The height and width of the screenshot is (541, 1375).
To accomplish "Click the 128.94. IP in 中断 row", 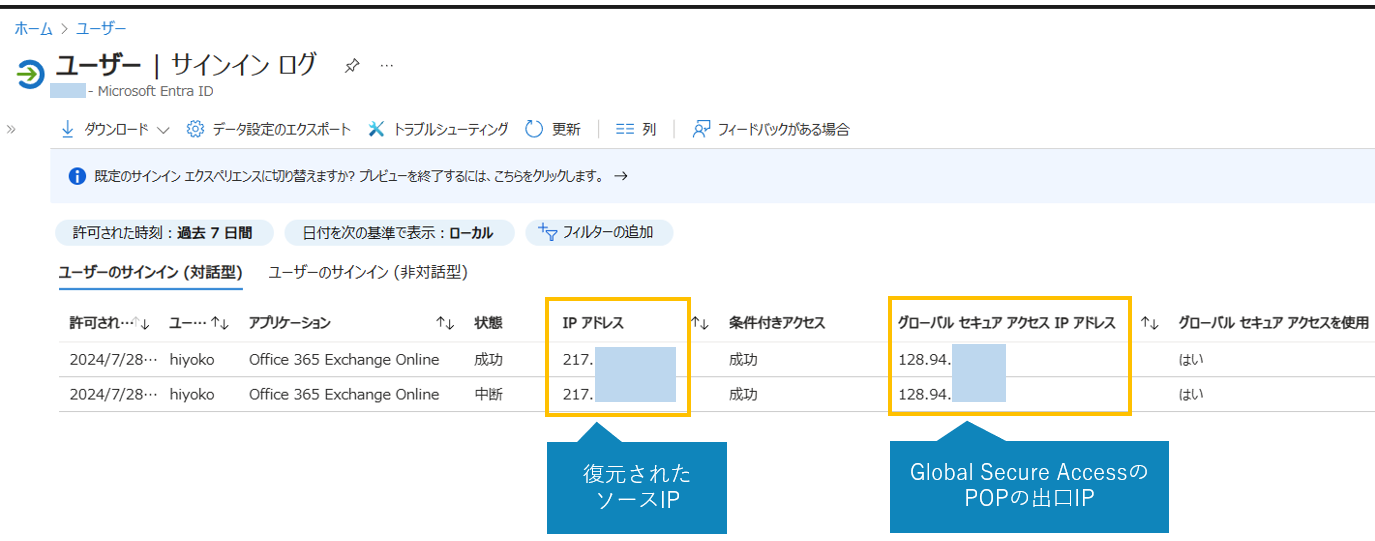I will [924, 394].
